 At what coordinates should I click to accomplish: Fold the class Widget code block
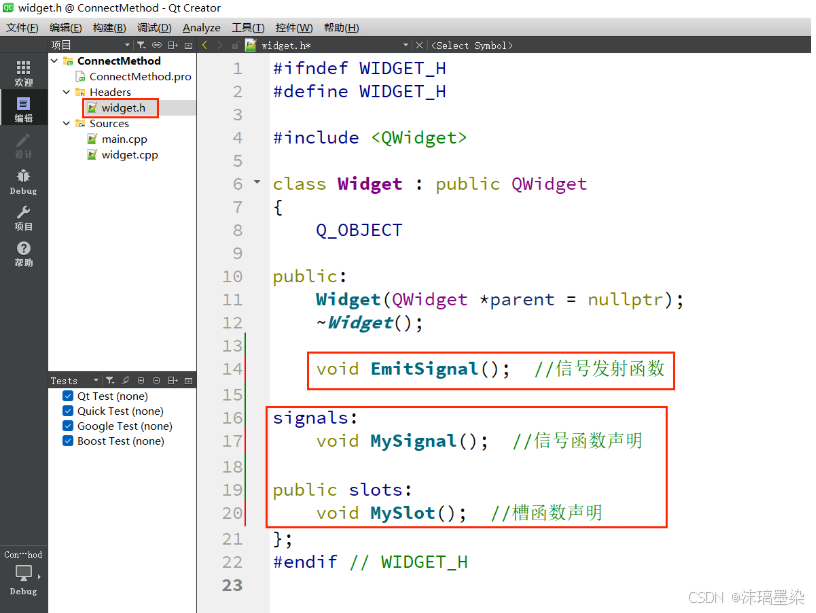click(257, 182)
